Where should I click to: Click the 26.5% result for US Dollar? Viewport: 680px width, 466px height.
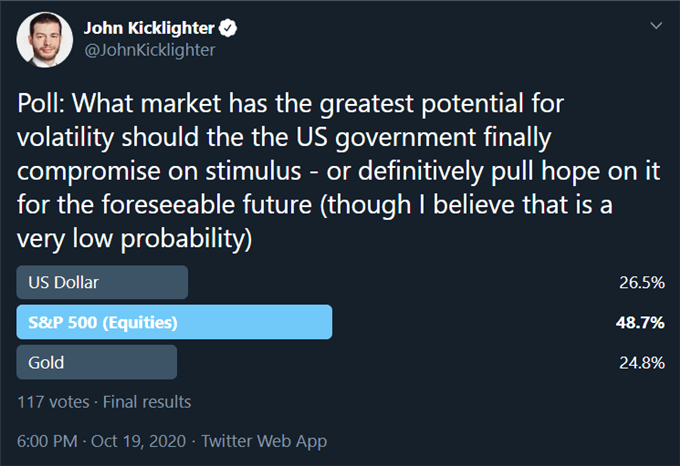(642, 283)
